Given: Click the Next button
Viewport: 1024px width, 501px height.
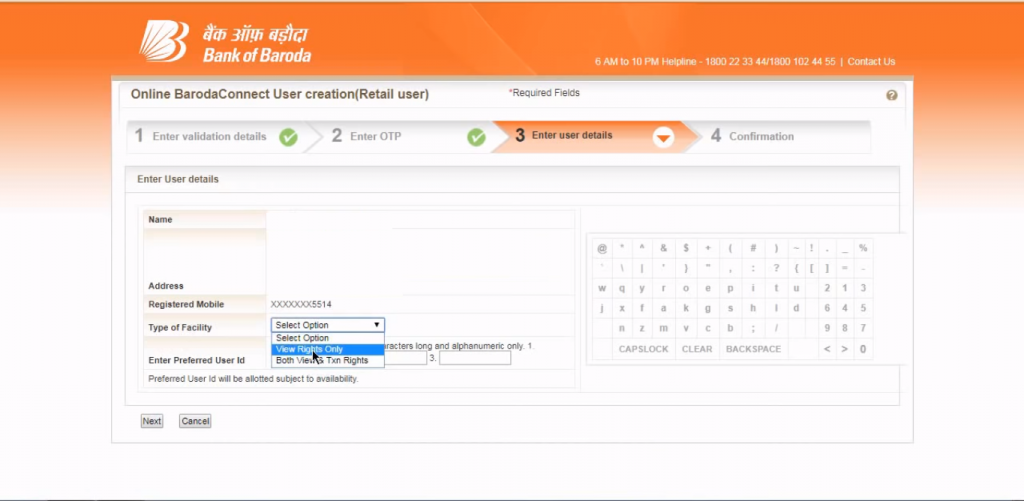Looking at the screenshot, I should (152, 421).
